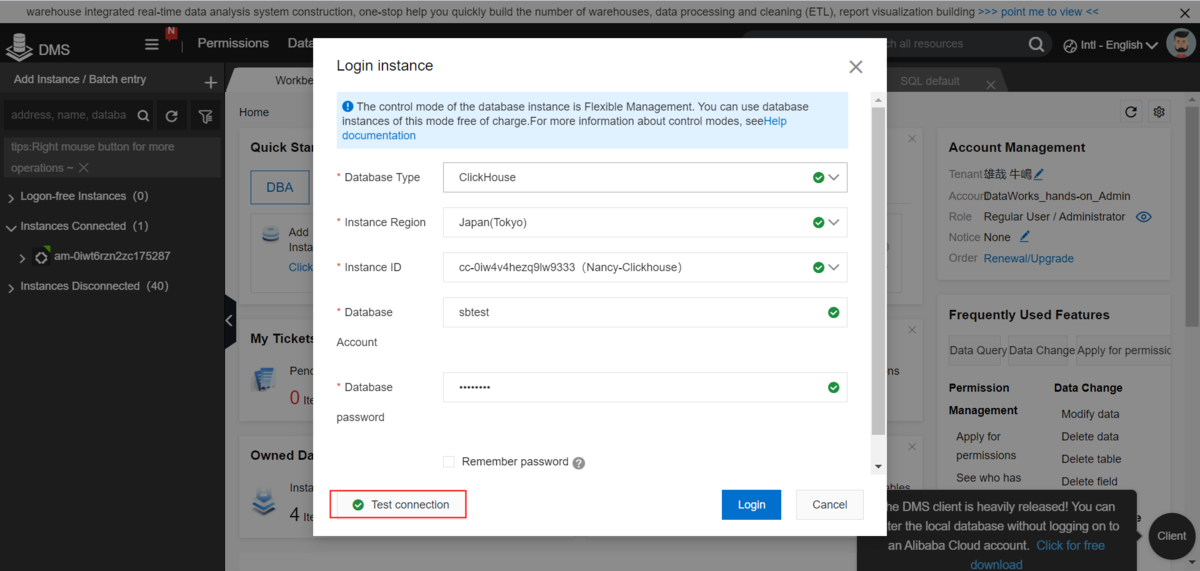Click Apply for permission feature tab

click(1124, 350)
